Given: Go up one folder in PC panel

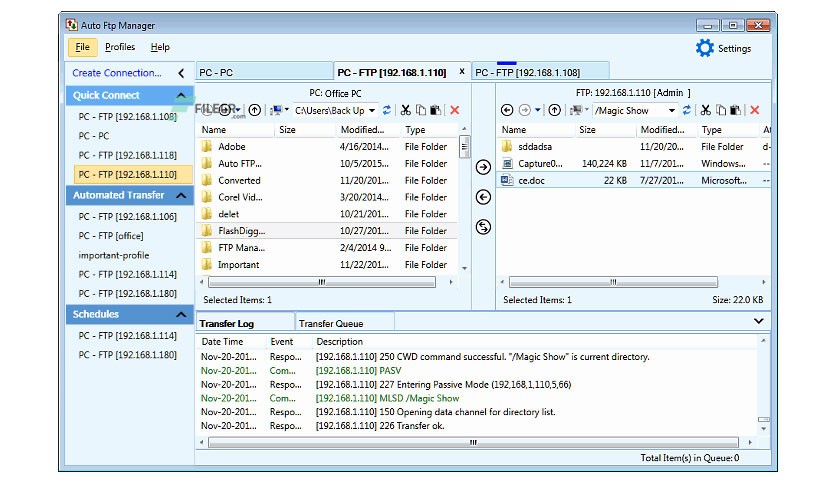Looking at the screenshot, I should click(x=255, y=110).
